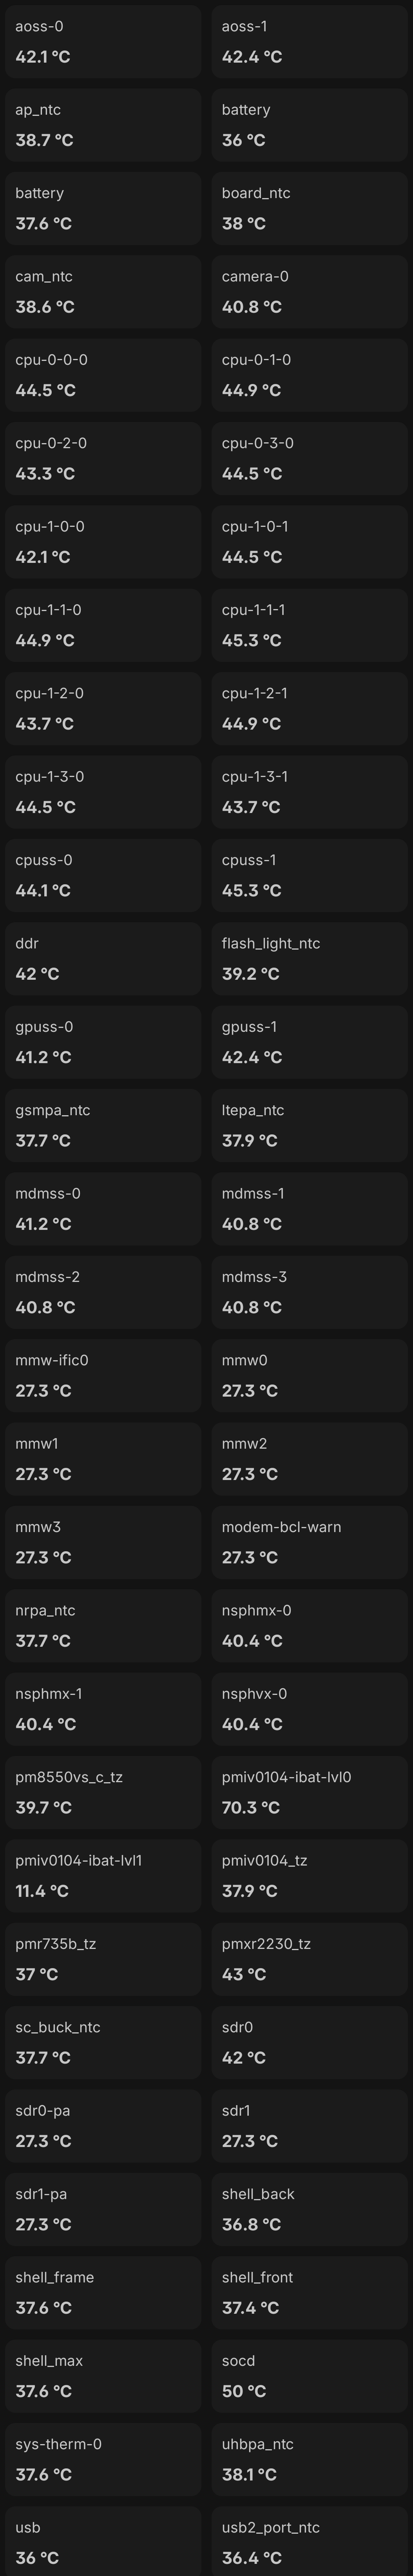
Task: Select the shell_back temperature tile
Action: [x=309, y=2209]
